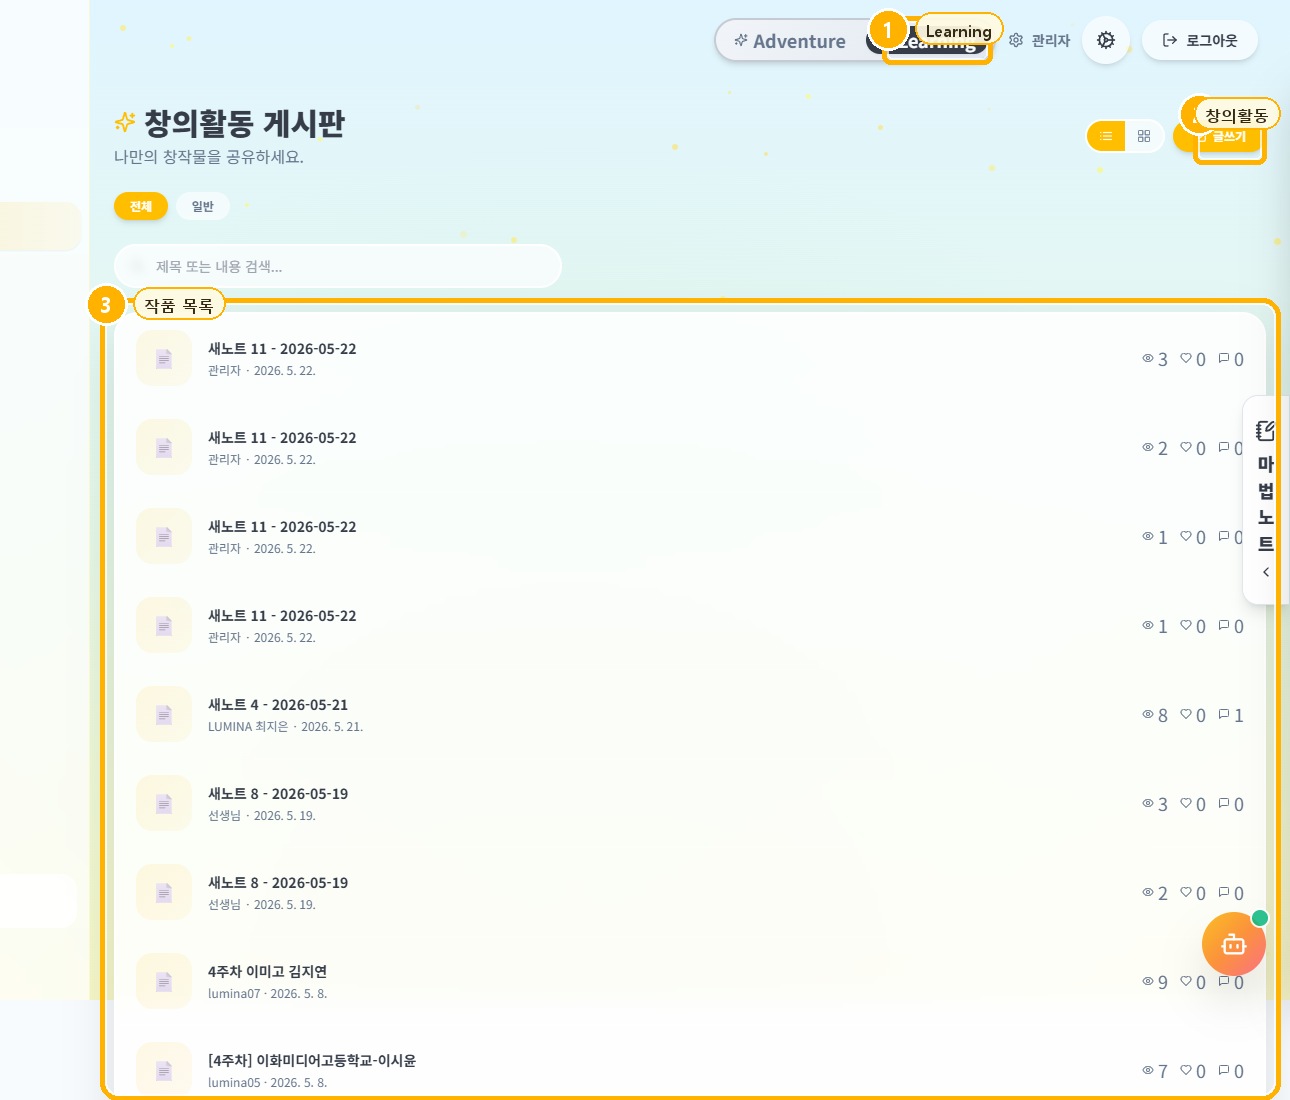Click heart icon on 새노트 11 row with 2 views
This screenshot has height=1100, width=1290.
pos(1186,448)
